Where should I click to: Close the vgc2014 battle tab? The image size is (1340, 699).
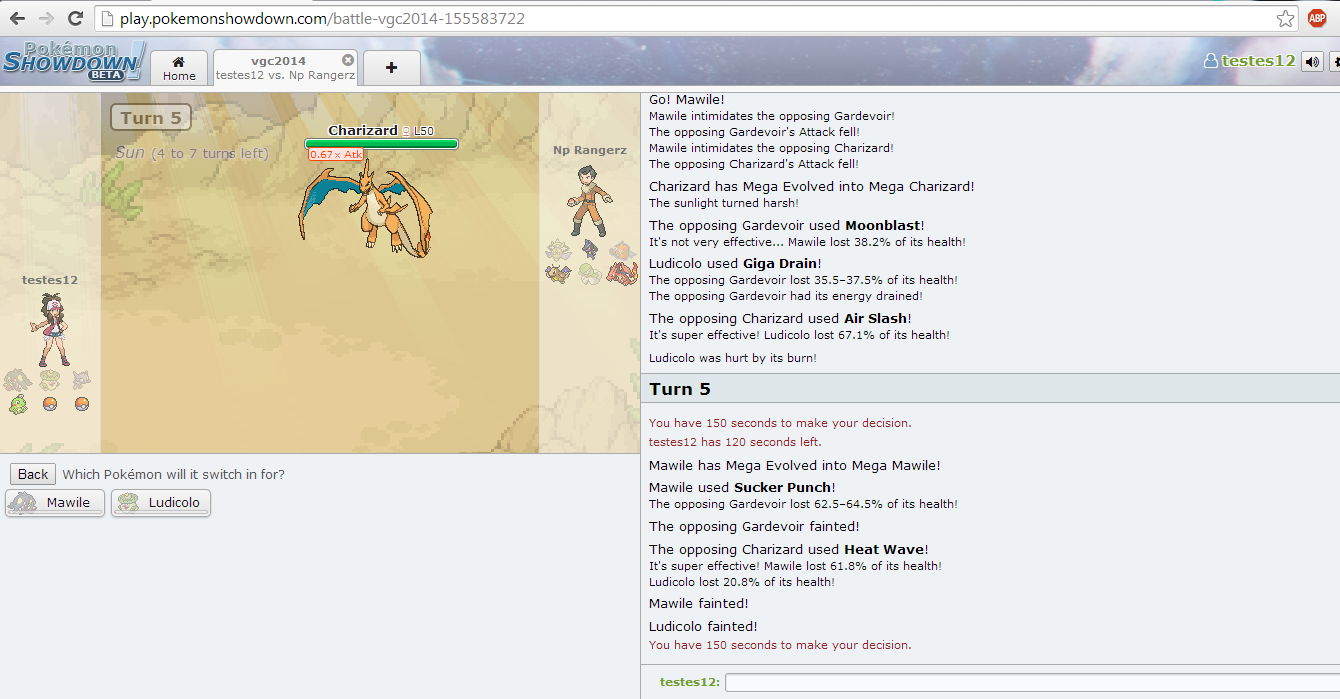point(348,60)
